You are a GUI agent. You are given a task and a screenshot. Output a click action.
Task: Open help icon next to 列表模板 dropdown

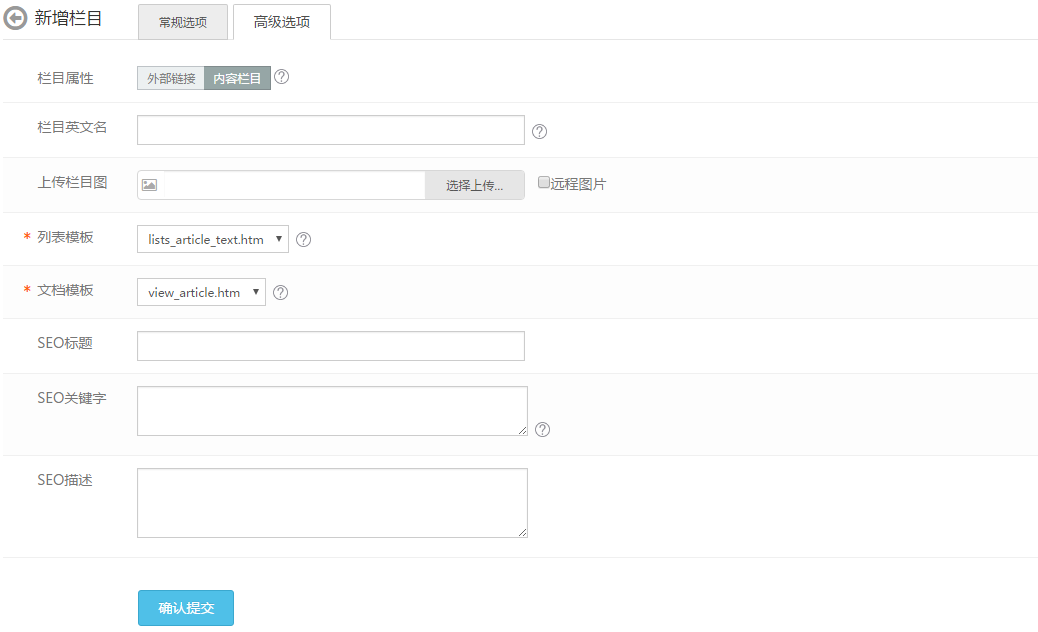pos(303,240)
